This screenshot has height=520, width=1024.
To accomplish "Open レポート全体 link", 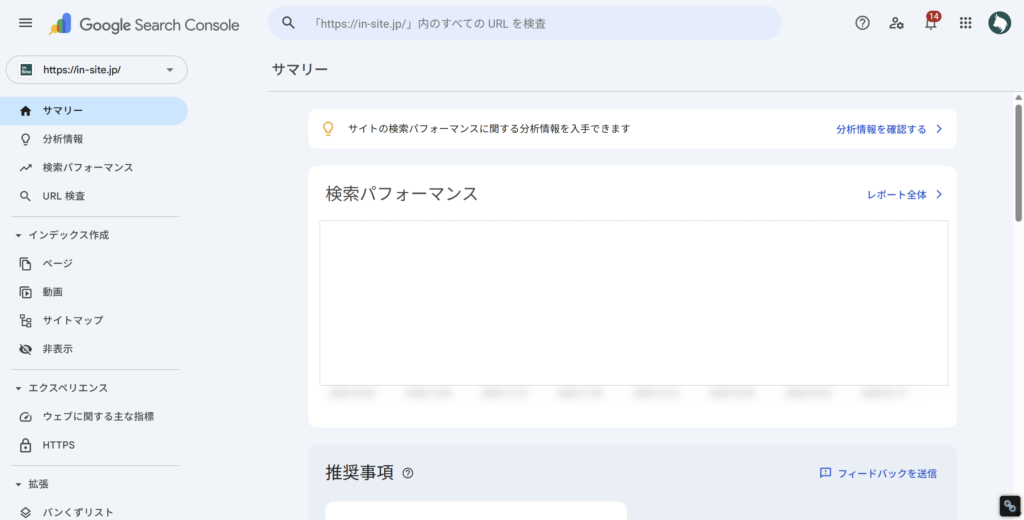I will (x=897, y=195).
